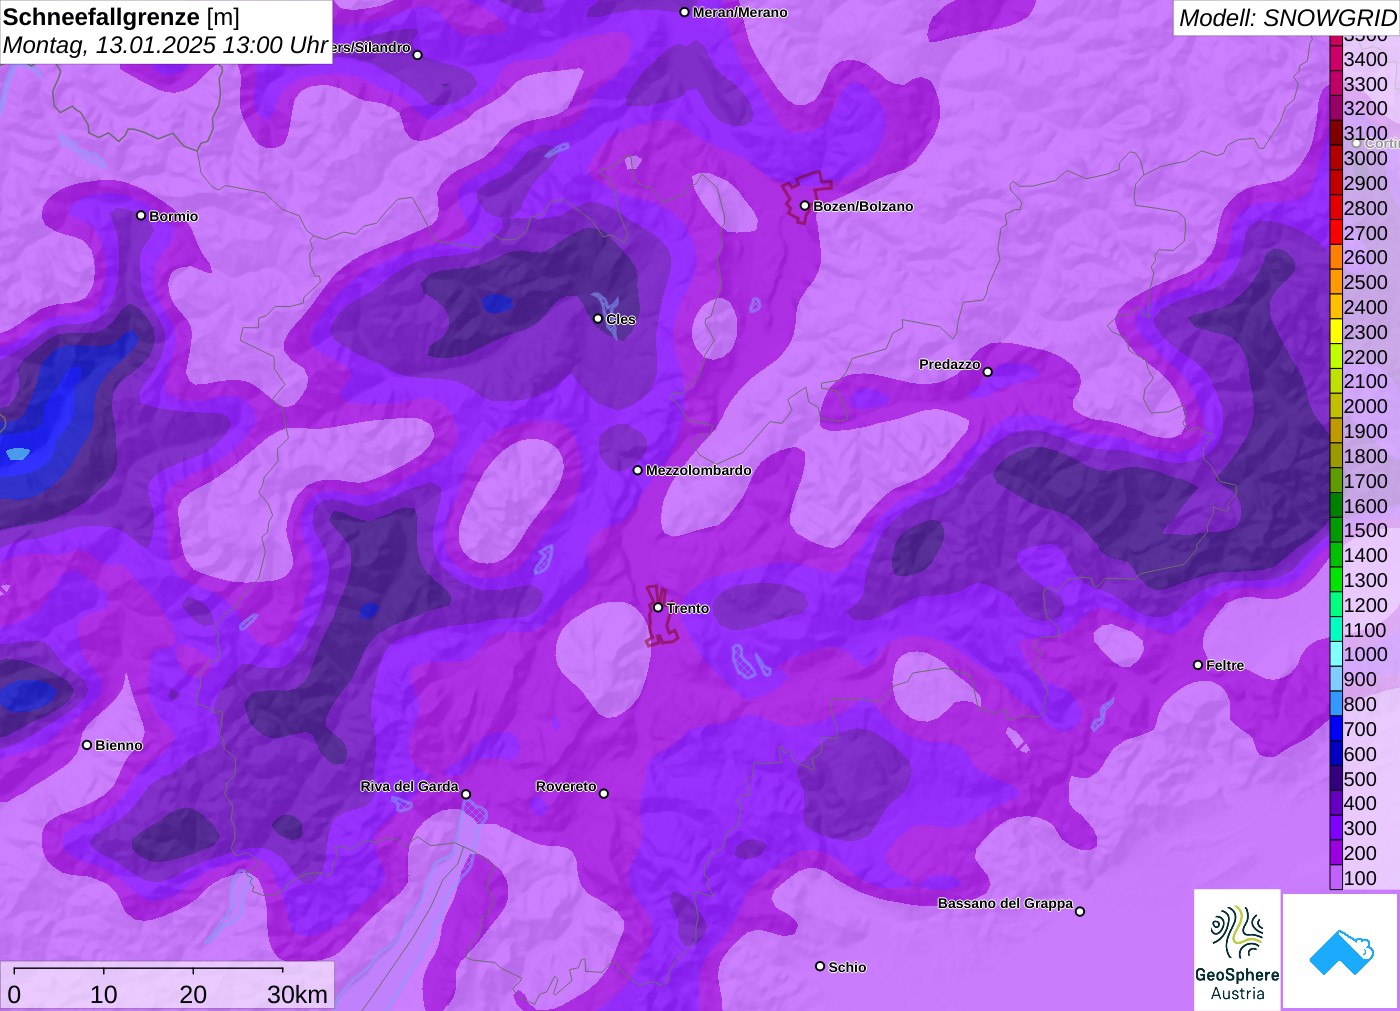Select the 1000 m cyan legend swatch

tap(1335, 654)
